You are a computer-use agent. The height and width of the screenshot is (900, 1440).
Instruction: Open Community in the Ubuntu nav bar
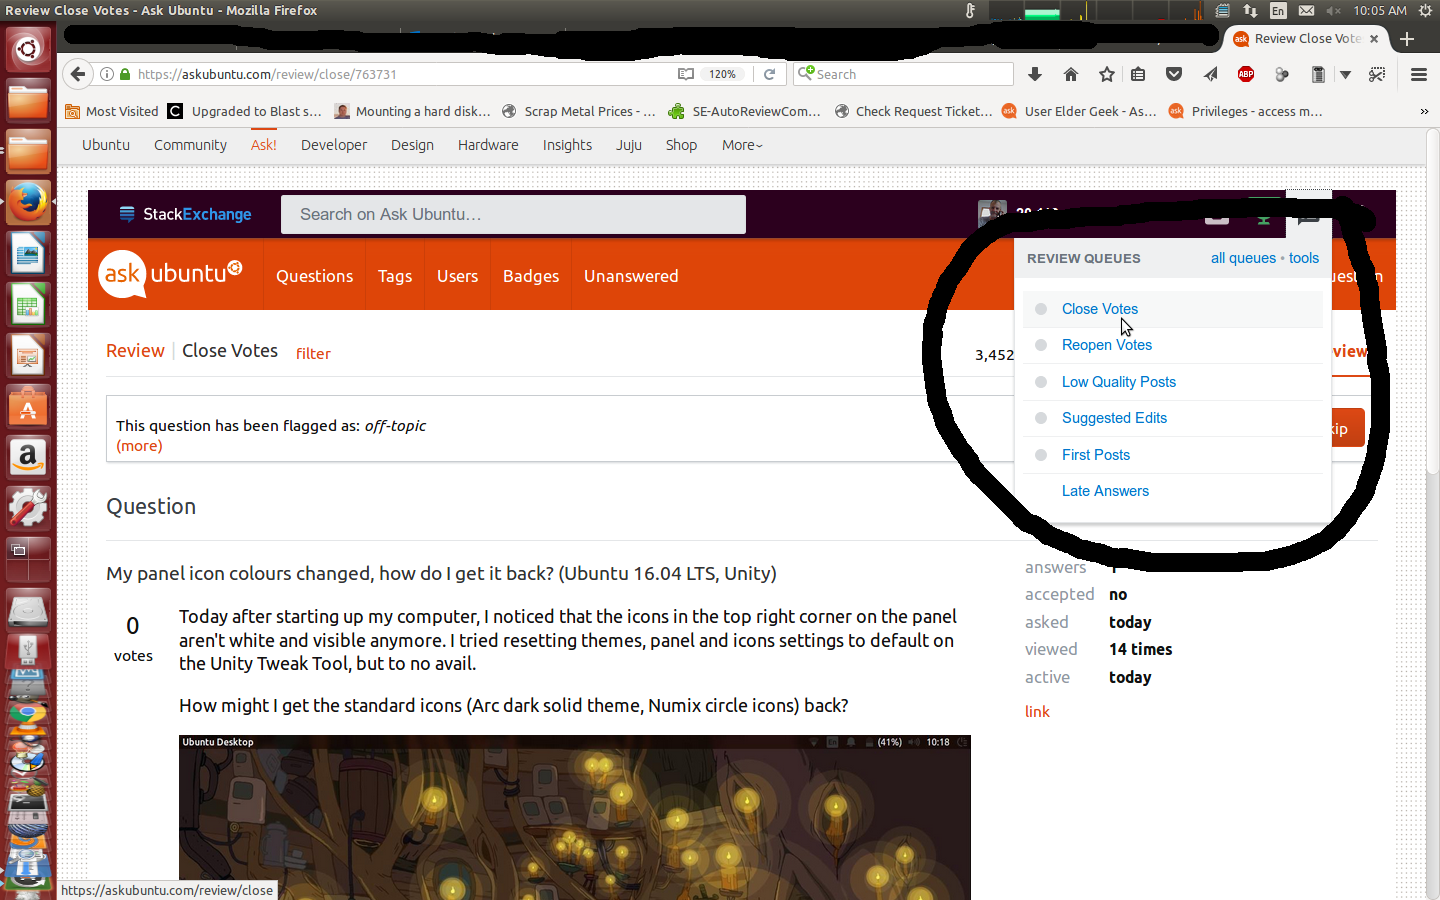click(x=190, y=145)
